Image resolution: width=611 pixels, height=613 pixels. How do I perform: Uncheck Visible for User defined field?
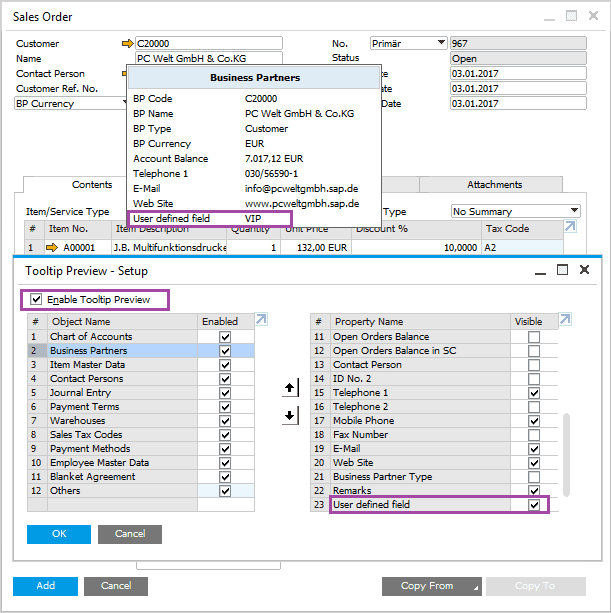(534, 505)
